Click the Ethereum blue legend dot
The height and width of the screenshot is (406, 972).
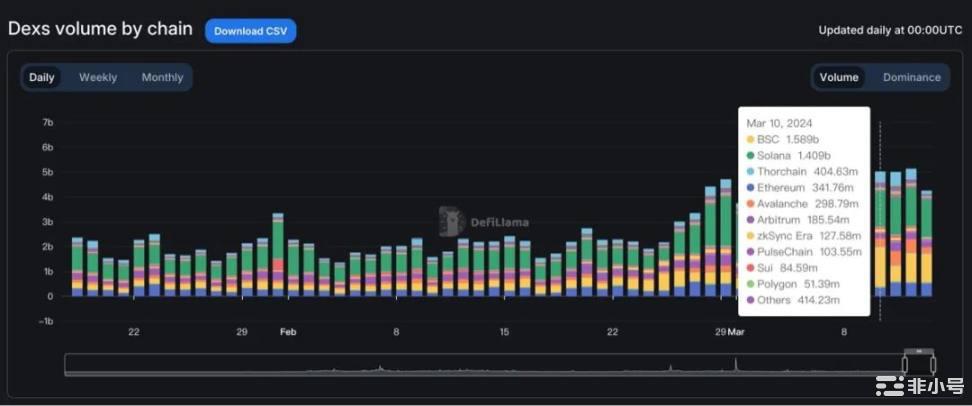(751, 187)
